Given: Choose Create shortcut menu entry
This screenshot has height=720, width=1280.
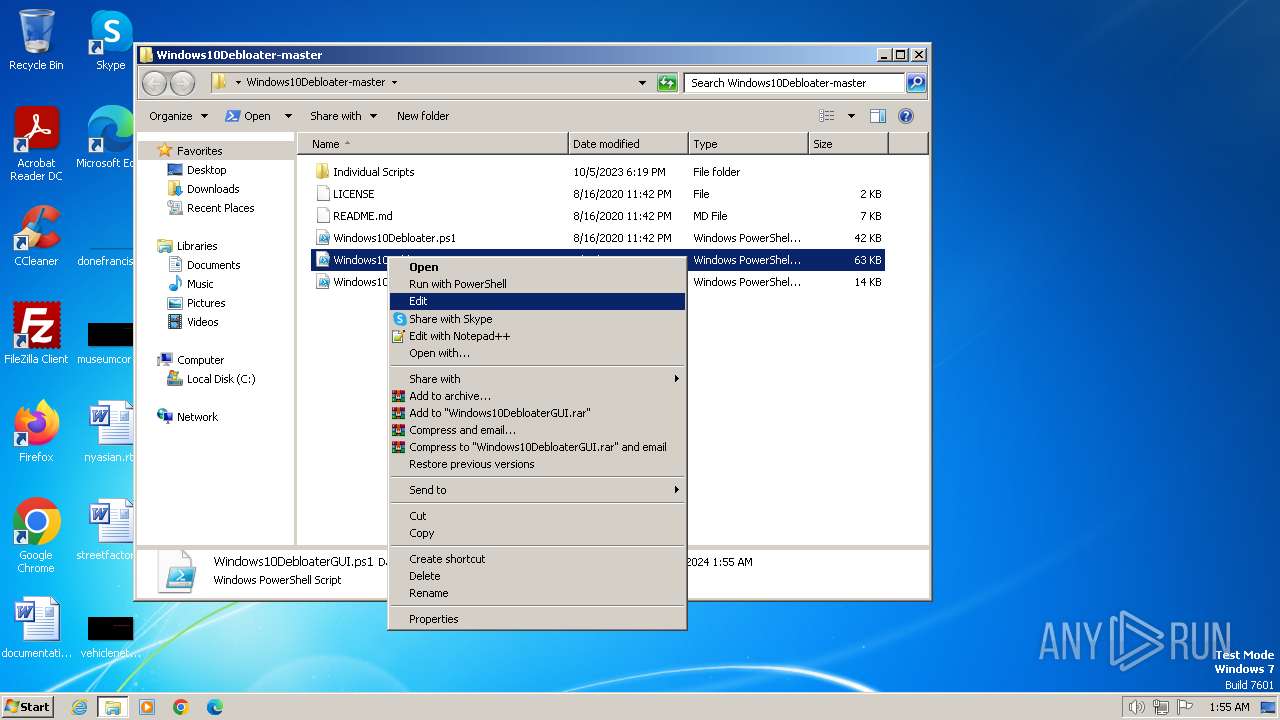Looking at the screenshot, I should tap(537, 559).
